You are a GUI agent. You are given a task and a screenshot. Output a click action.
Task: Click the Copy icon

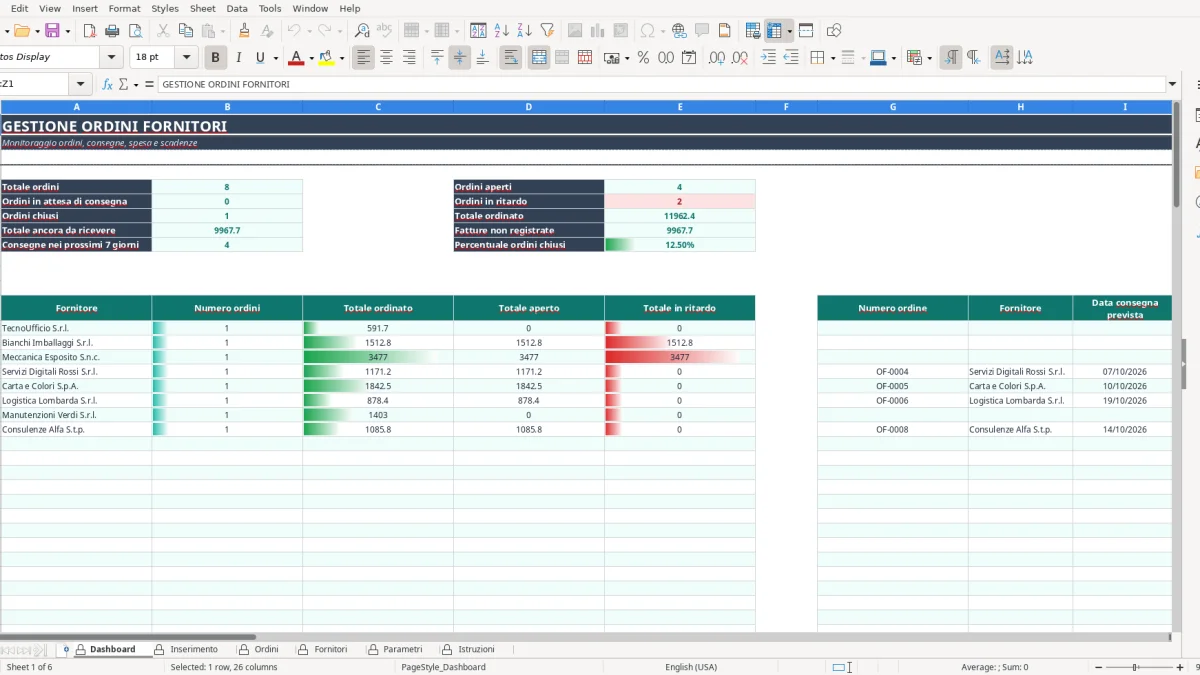(x=185, y=31)
